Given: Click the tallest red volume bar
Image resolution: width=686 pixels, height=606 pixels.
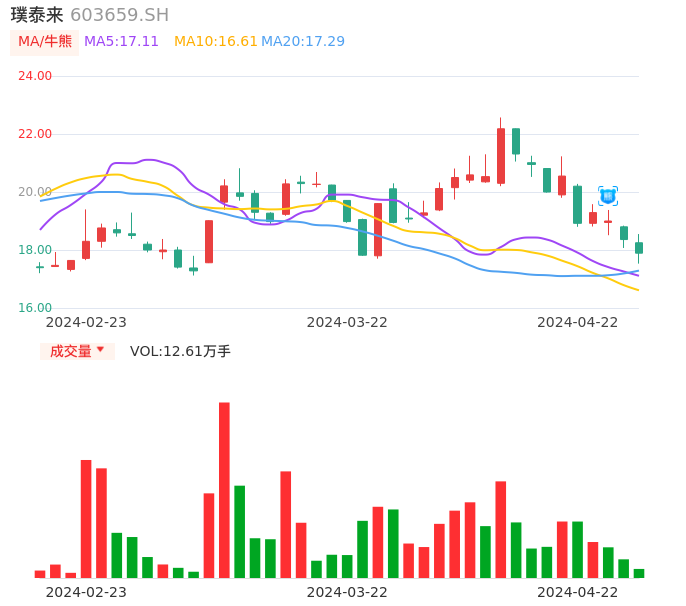Looking at the screenshot, I should (x=224, y=489).
